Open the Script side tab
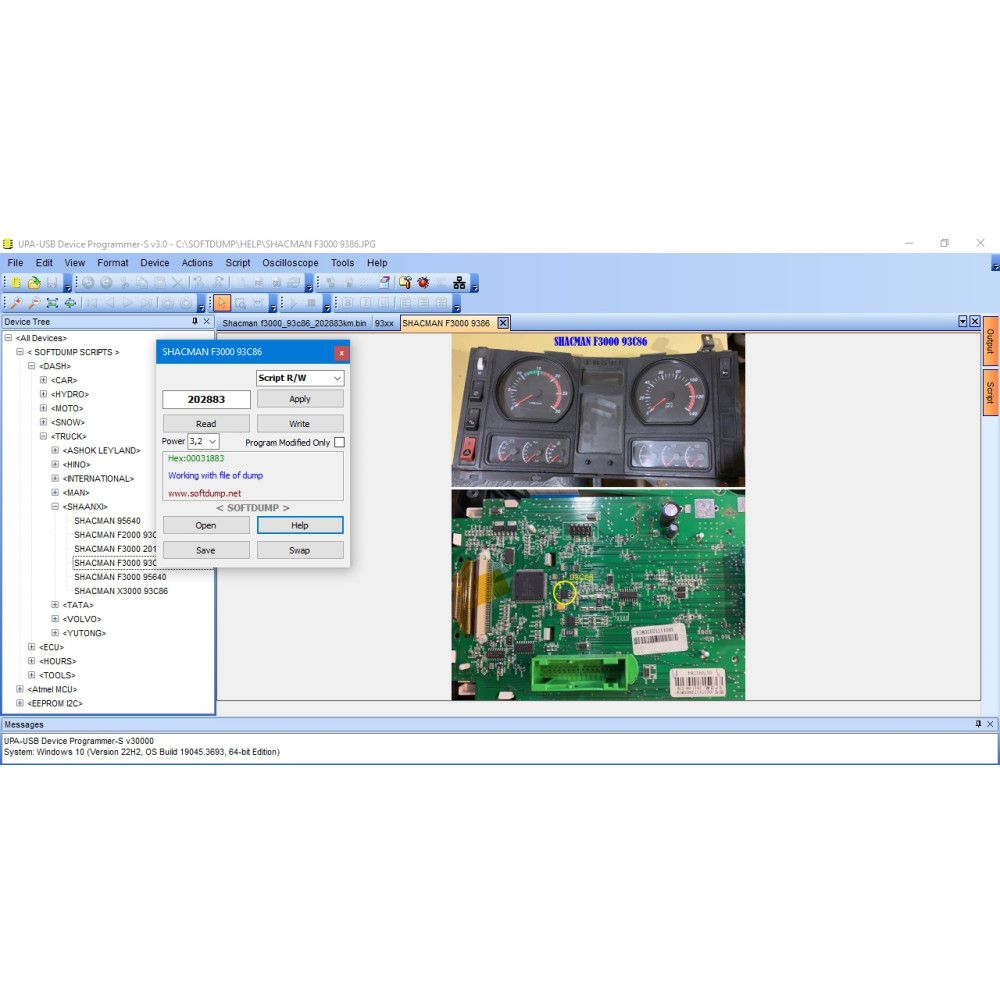 click(990, 392)
